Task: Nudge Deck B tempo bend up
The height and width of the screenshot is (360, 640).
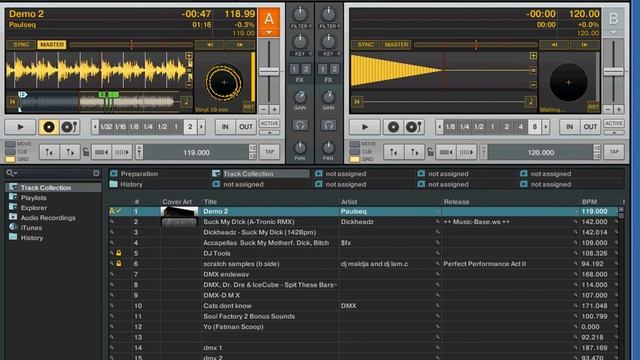Action: point(584,44)
